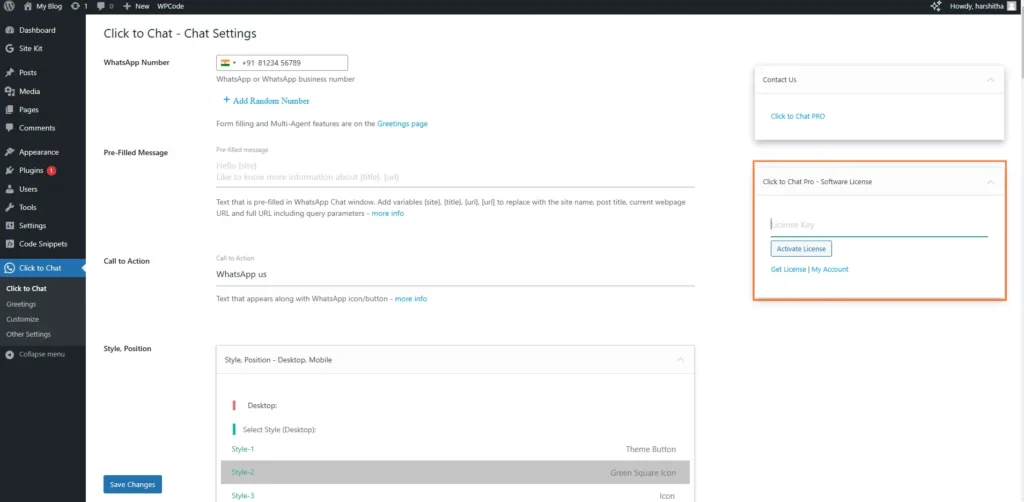Screen dimensions: 1024x502
Task: Click the WordPress logo in admin bar
Action: click(x=9, y=6)
